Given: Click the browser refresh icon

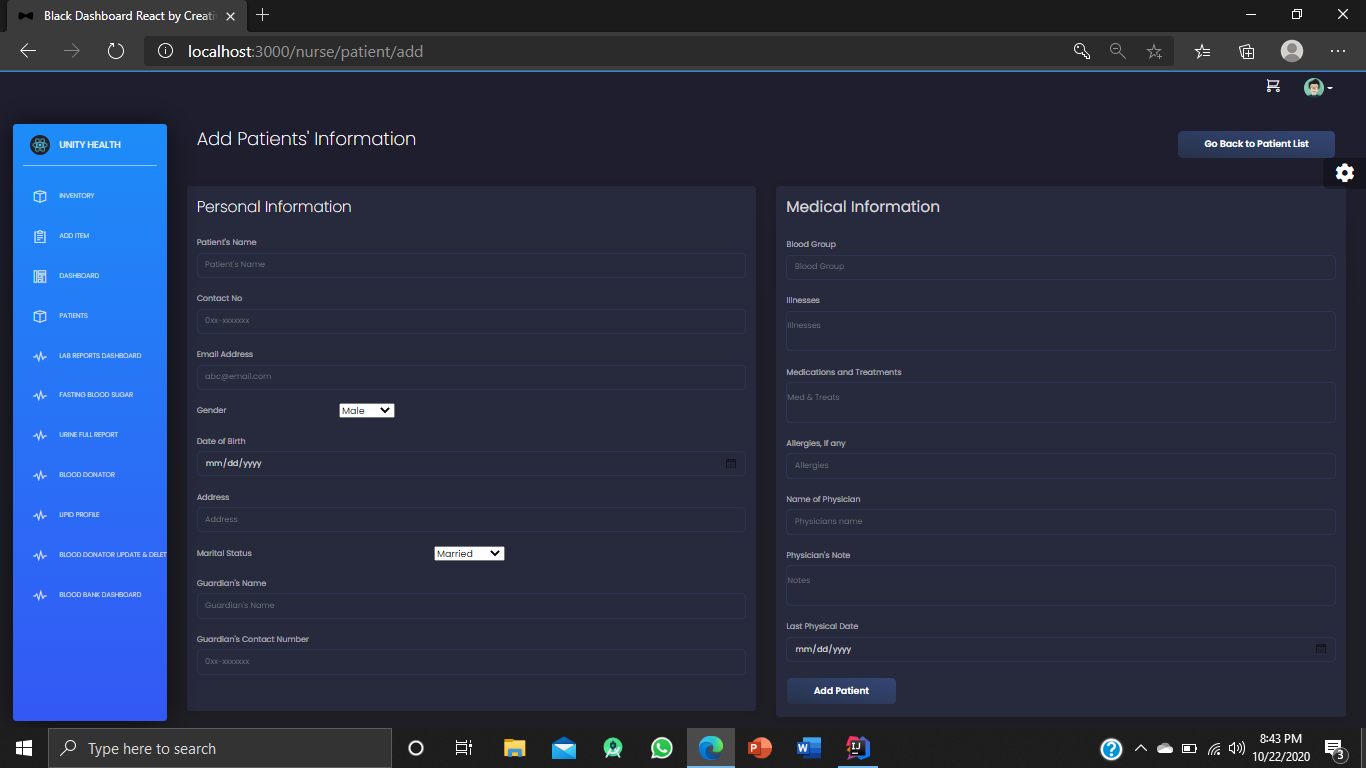Looking at the screenshot, I should [115, 51].
